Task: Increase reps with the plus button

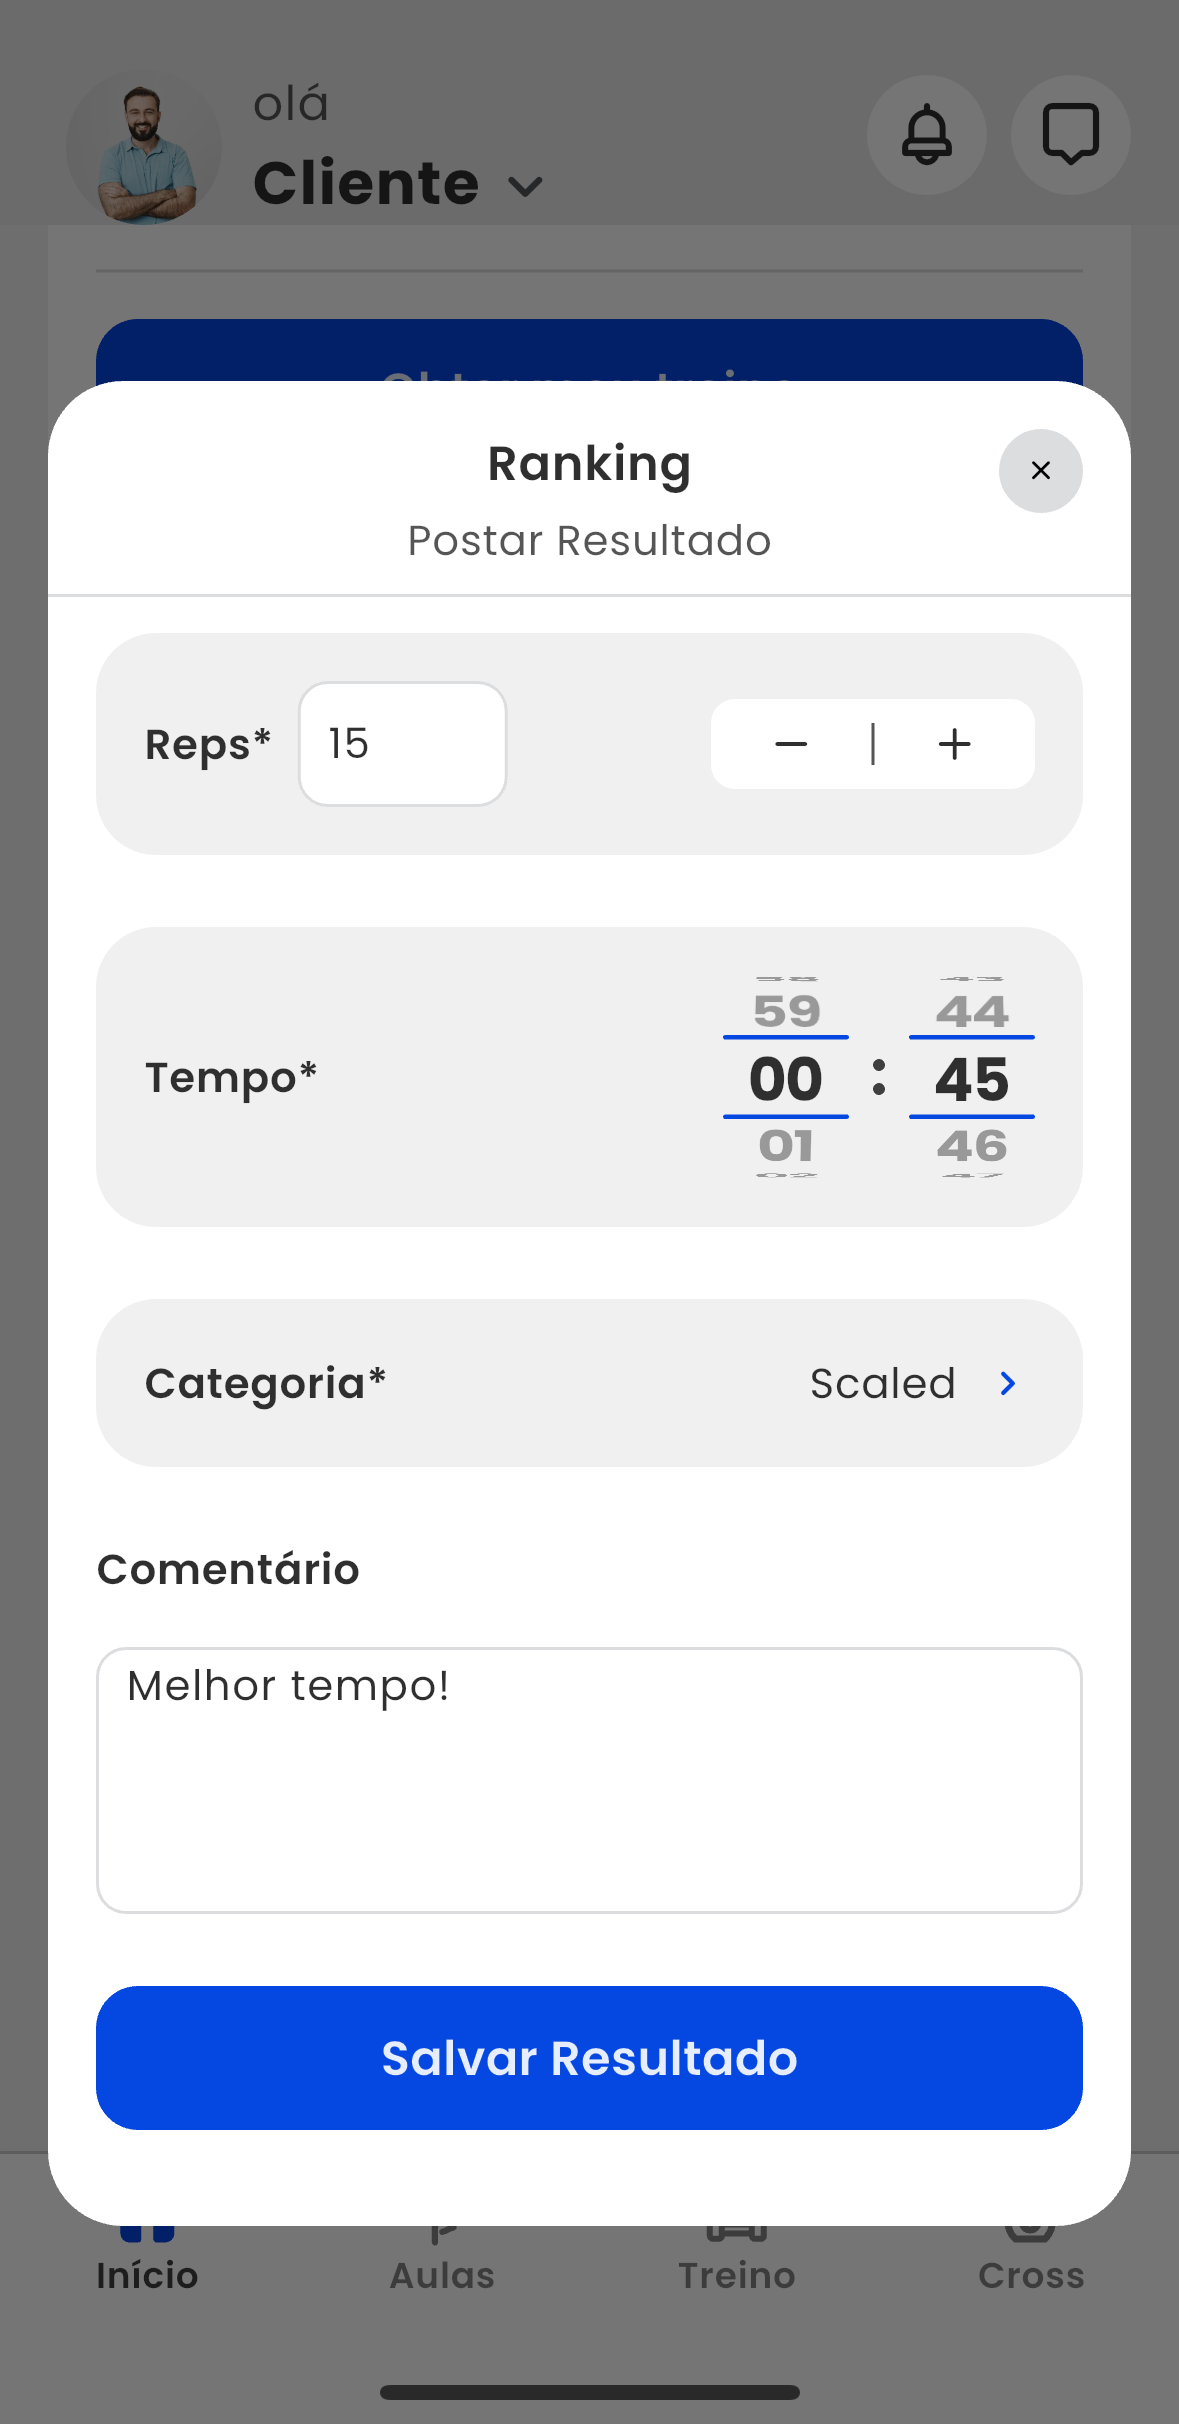Action: 955,744
